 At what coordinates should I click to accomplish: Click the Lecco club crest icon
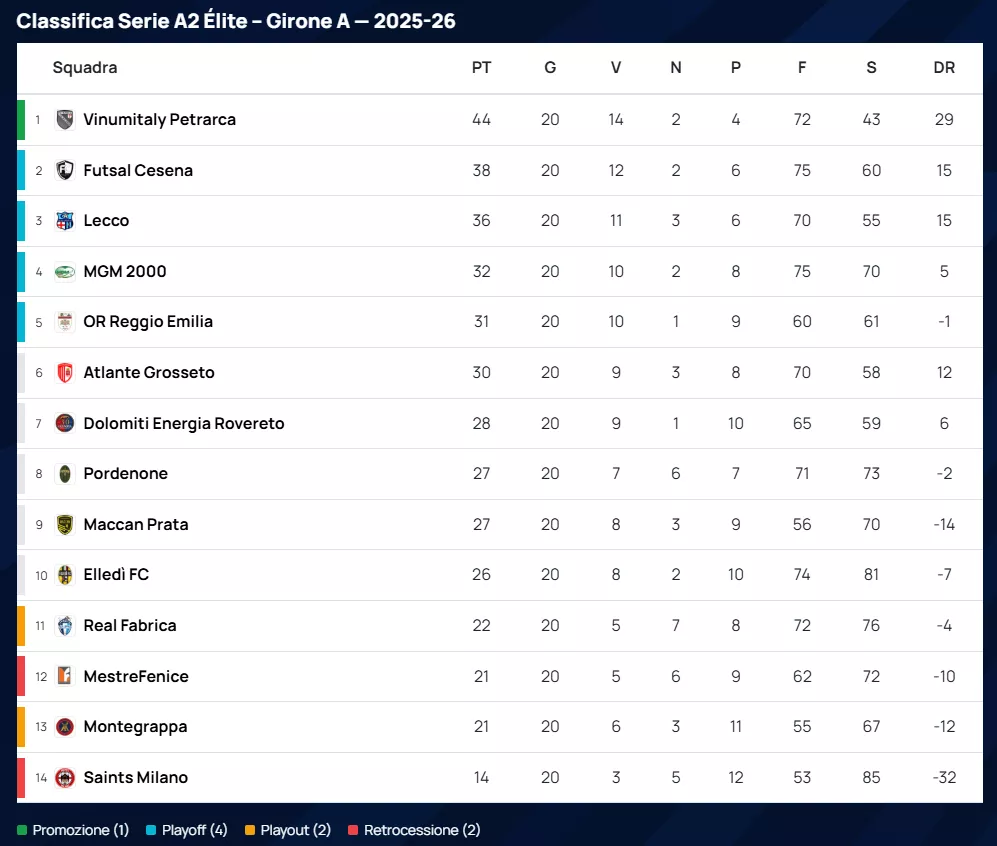coord(65,221)
